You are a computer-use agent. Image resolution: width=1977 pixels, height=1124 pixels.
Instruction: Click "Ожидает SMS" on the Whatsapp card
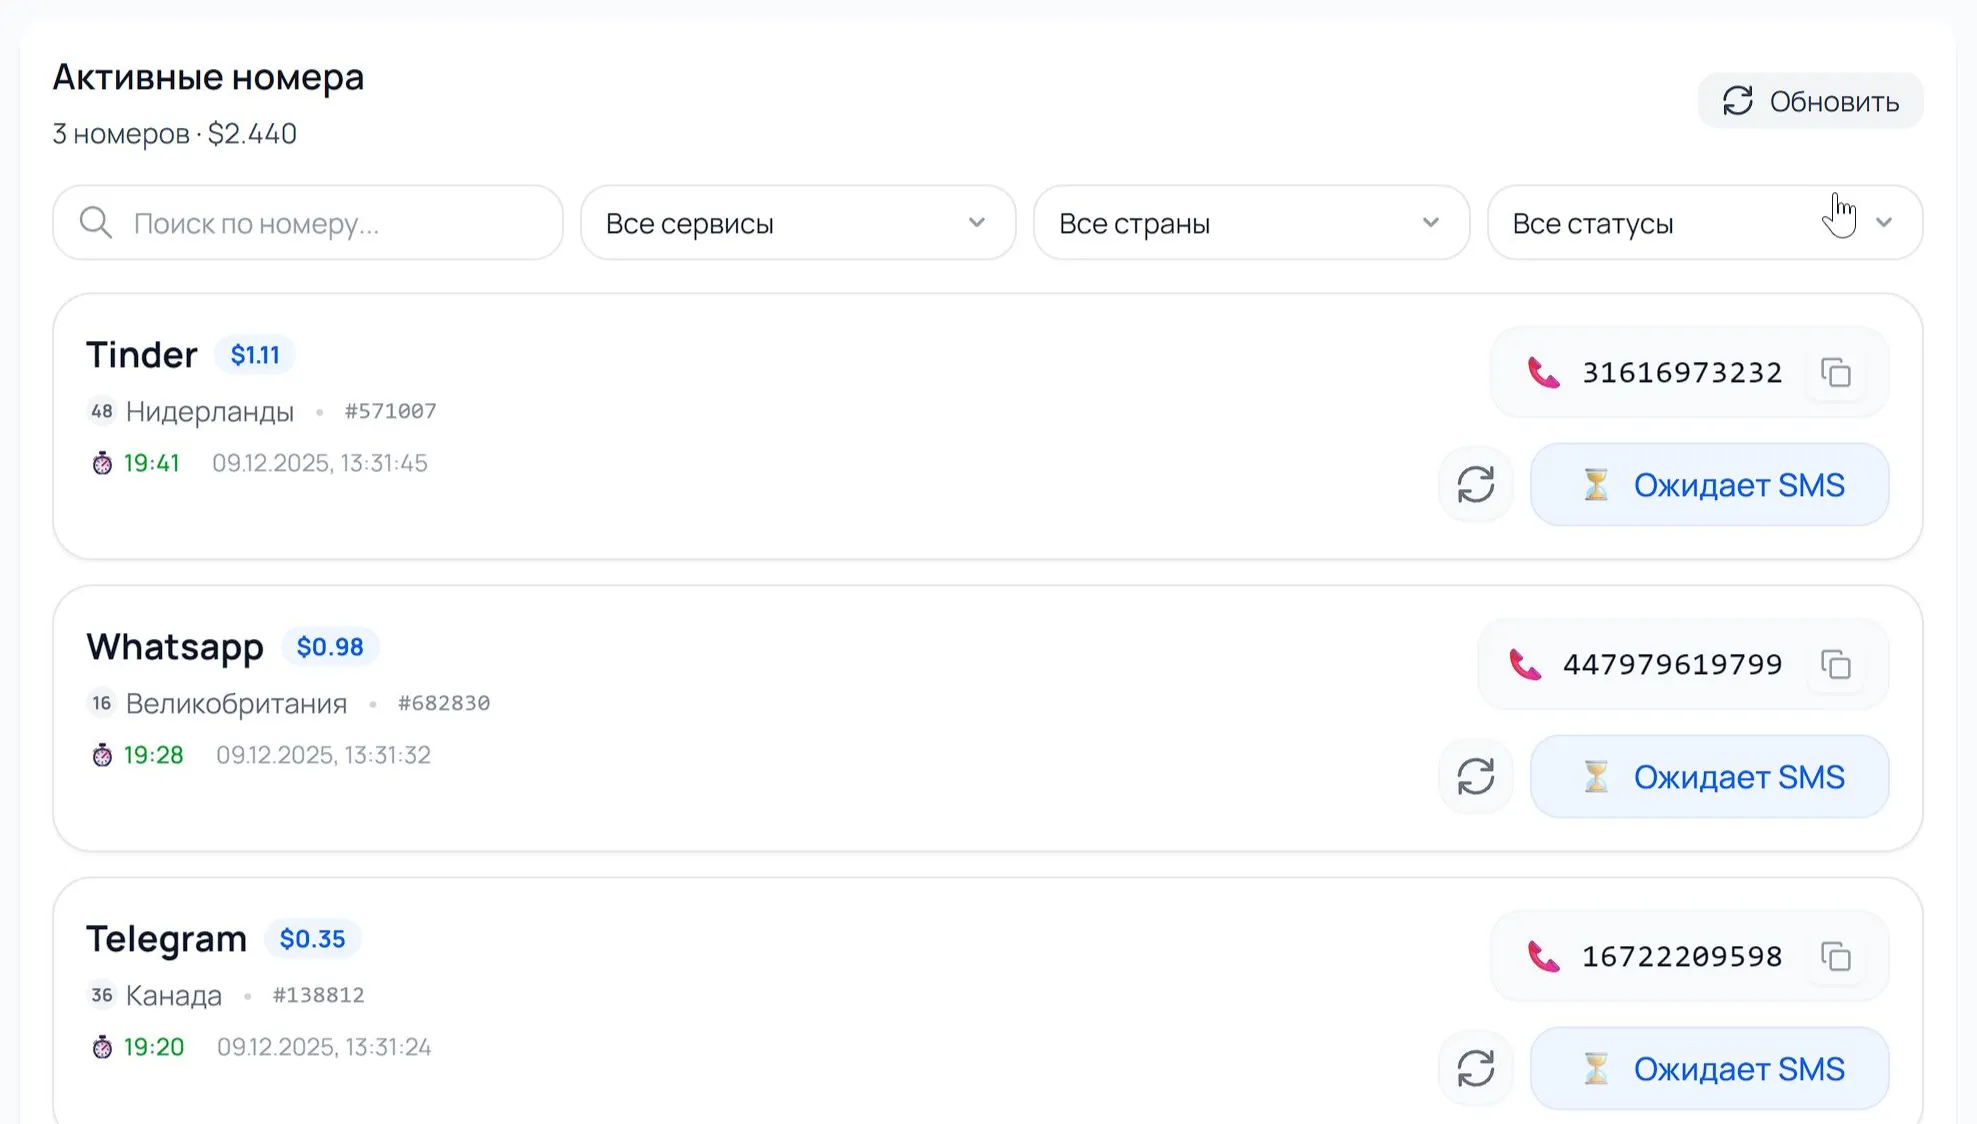tap(1709, 777)
